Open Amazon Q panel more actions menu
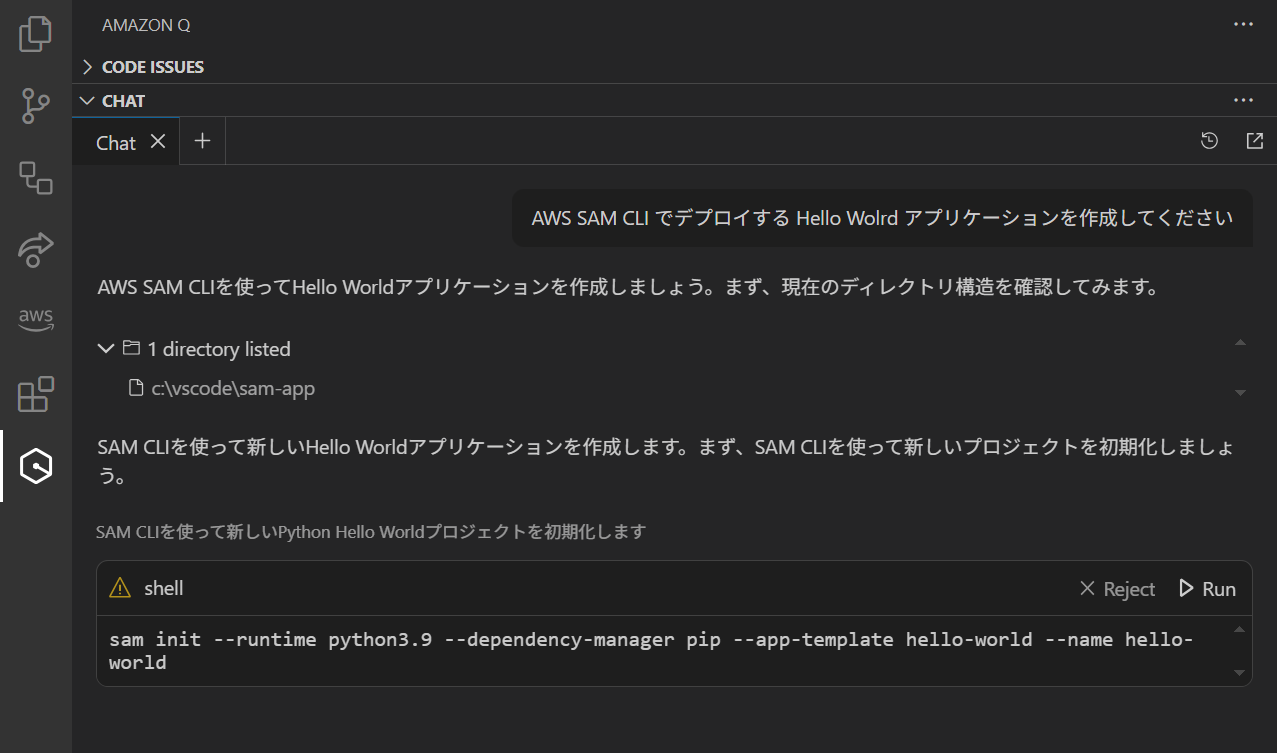 point(1243,24)
